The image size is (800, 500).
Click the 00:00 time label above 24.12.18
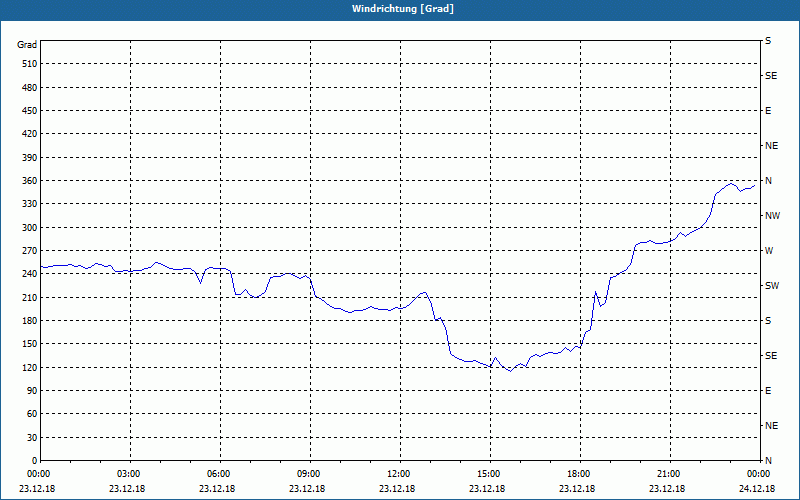759,474
